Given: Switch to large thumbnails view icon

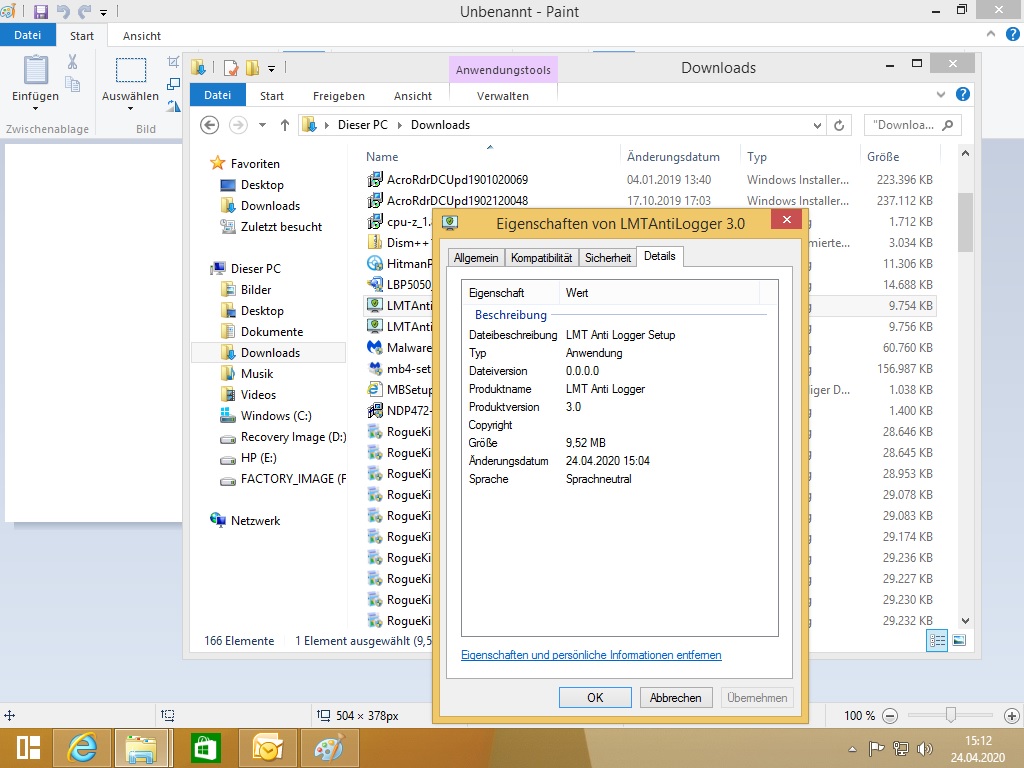Looking at the screenshot, I should click(959, 641).
